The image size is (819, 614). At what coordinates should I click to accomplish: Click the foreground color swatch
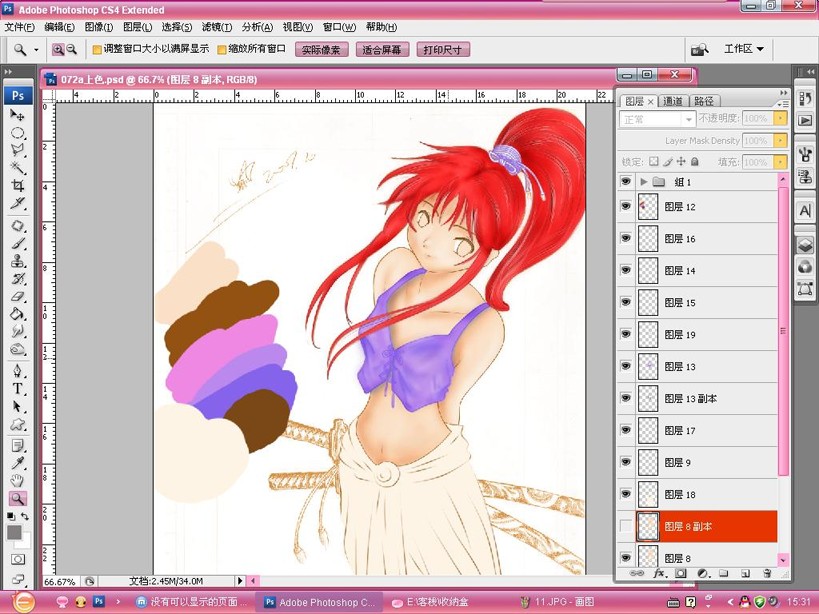pyautogui.click(x=14, y=532)
